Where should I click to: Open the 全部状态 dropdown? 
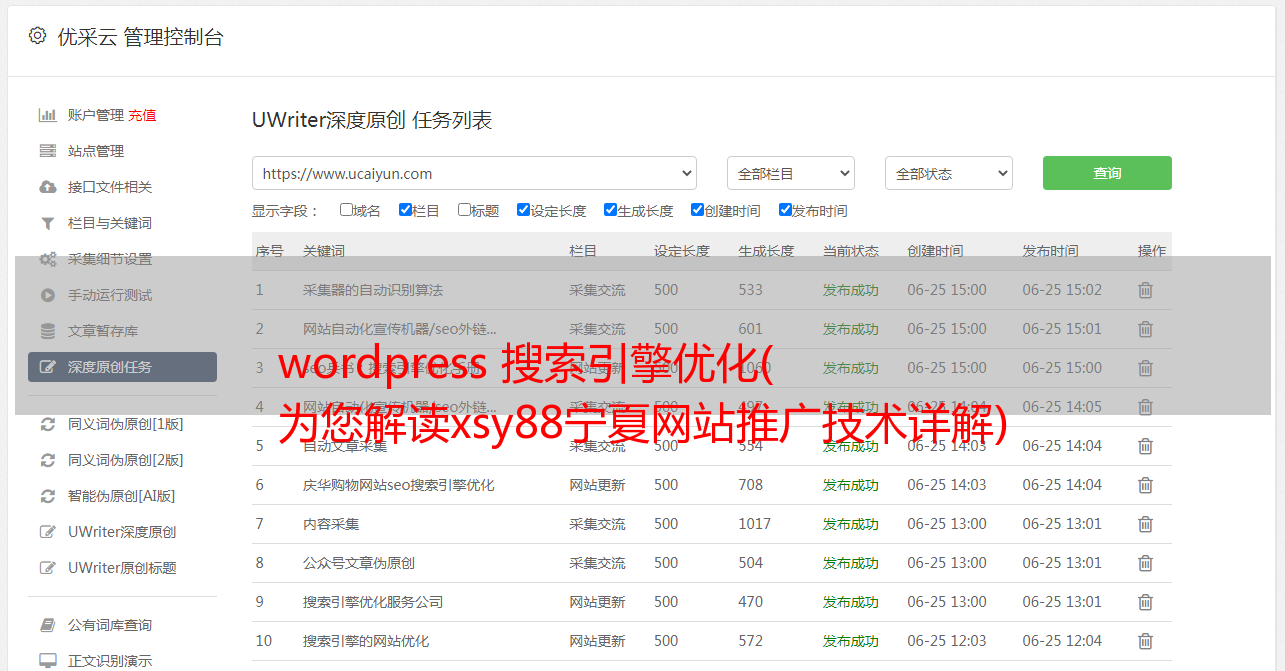click(949, 173)
